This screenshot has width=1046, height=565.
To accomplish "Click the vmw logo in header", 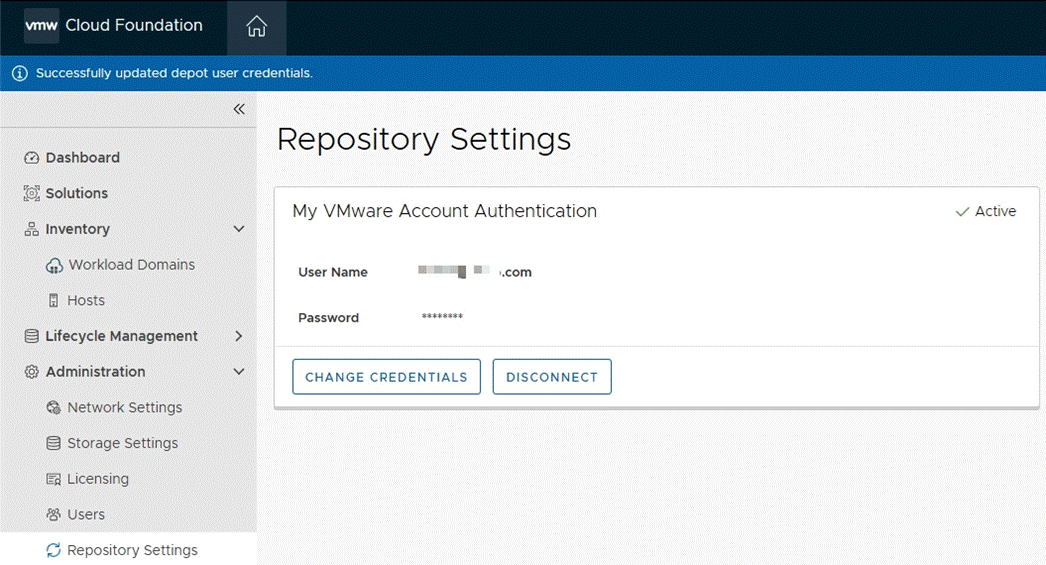I will tap(41, 26).
